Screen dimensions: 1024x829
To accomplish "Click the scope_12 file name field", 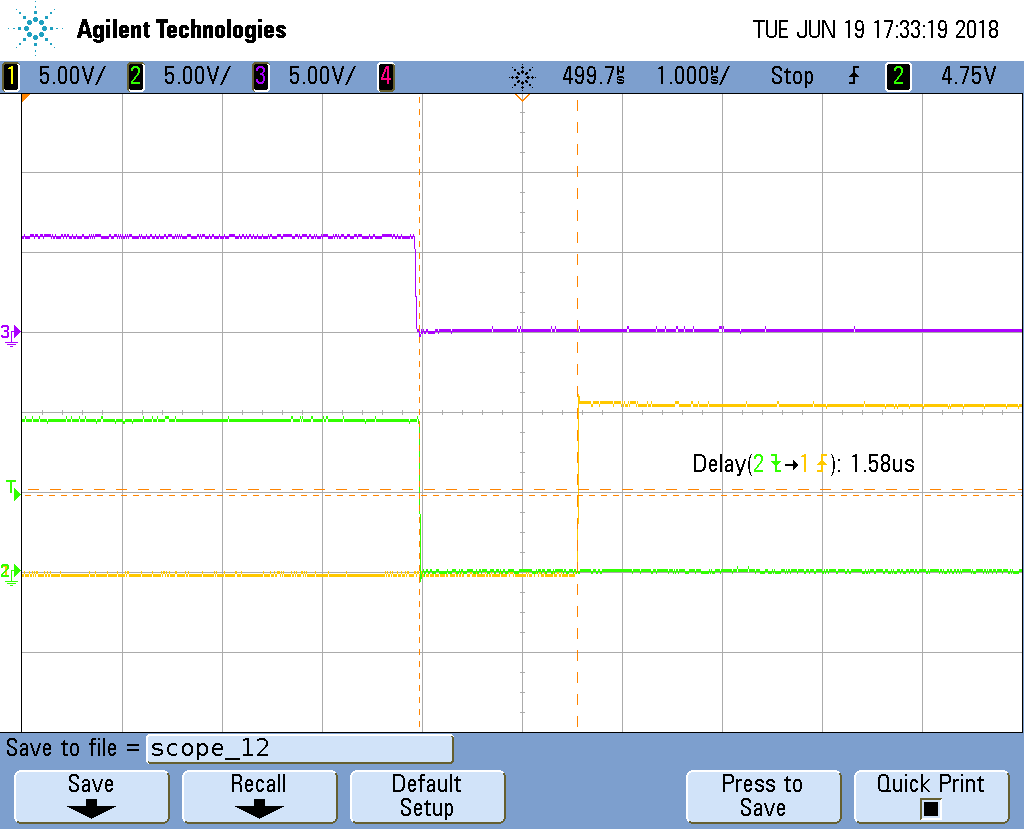I will pyautogui.click(x=300, y=749).
